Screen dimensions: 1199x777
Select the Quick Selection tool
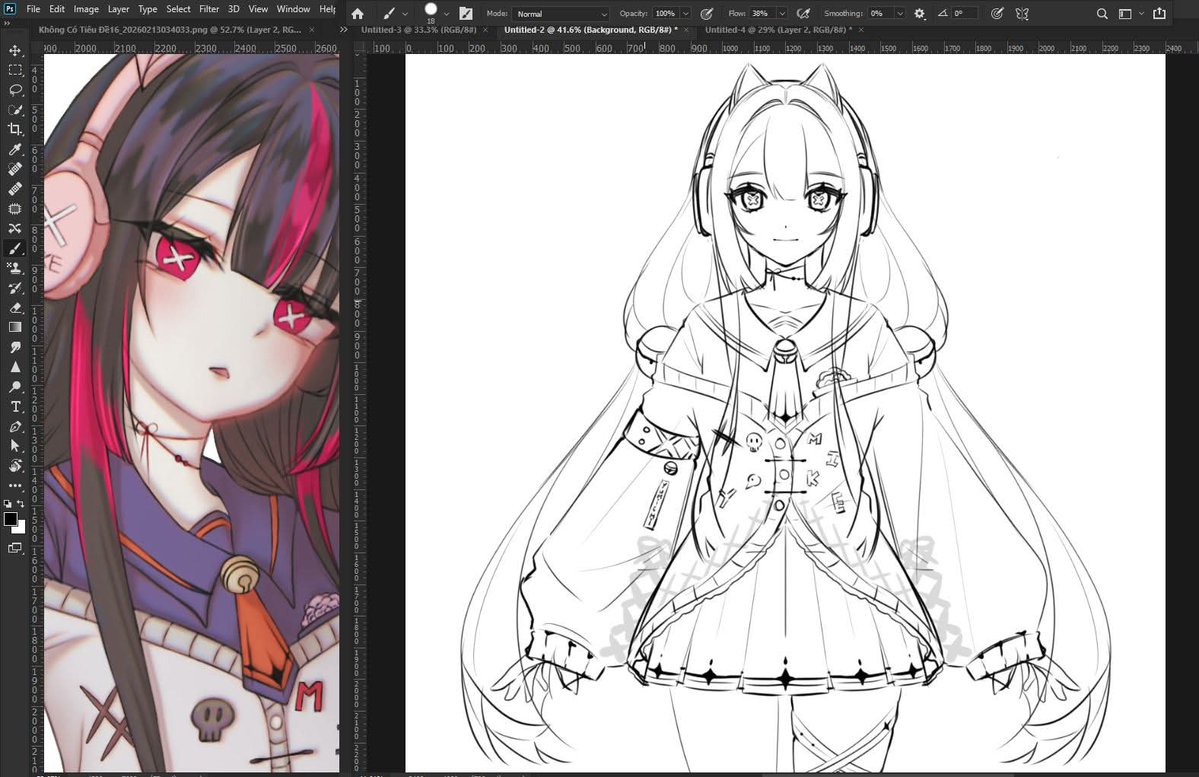pyautogui.click(x=15, y=109)
